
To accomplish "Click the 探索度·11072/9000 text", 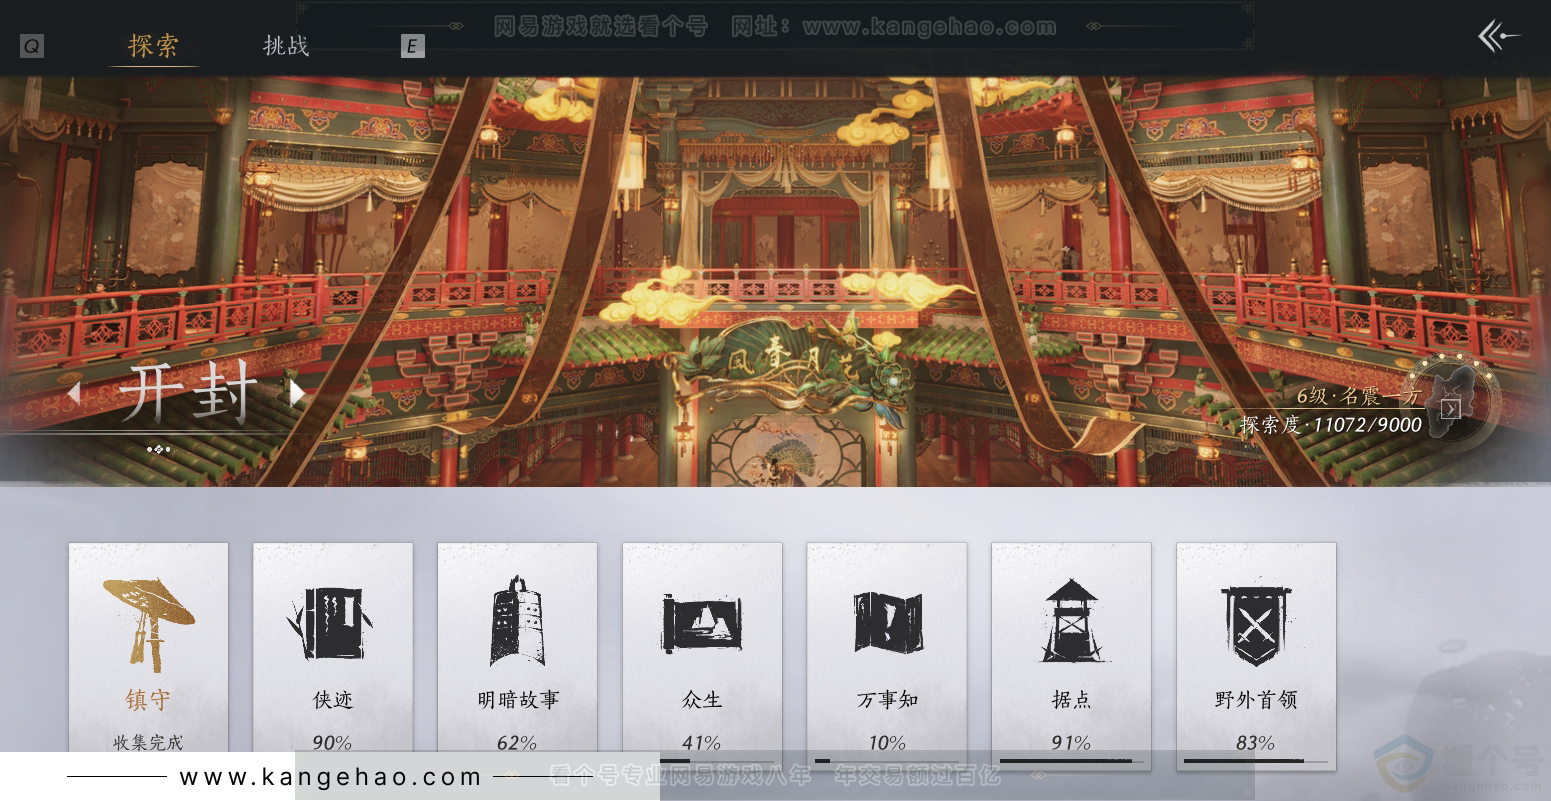I will pyautogui.click(x=1331, y=424).
